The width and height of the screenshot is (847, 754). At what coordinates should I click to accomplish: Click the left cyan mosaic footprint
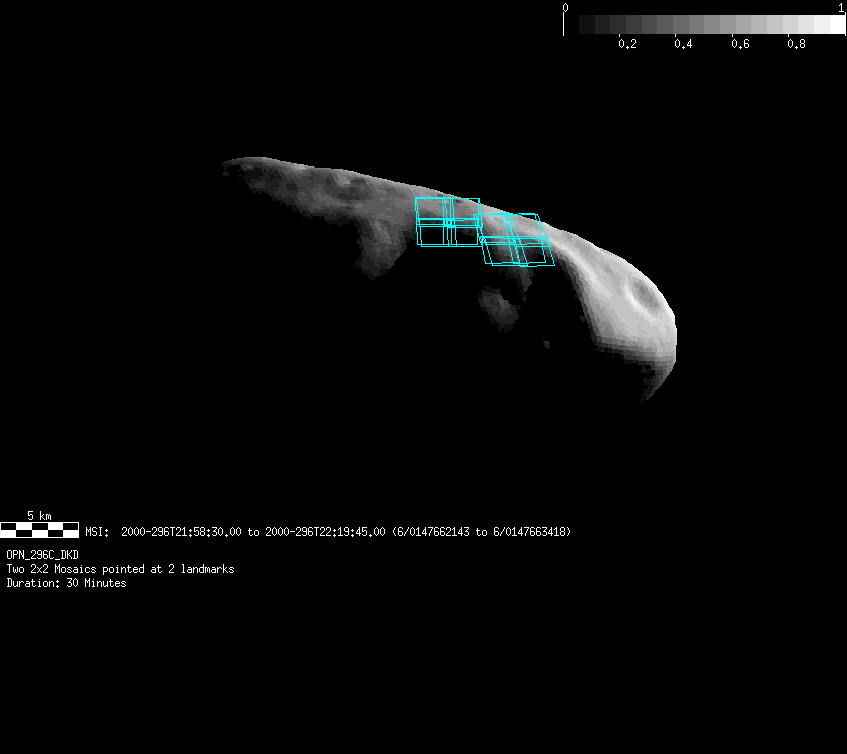(x=447, y=222)
